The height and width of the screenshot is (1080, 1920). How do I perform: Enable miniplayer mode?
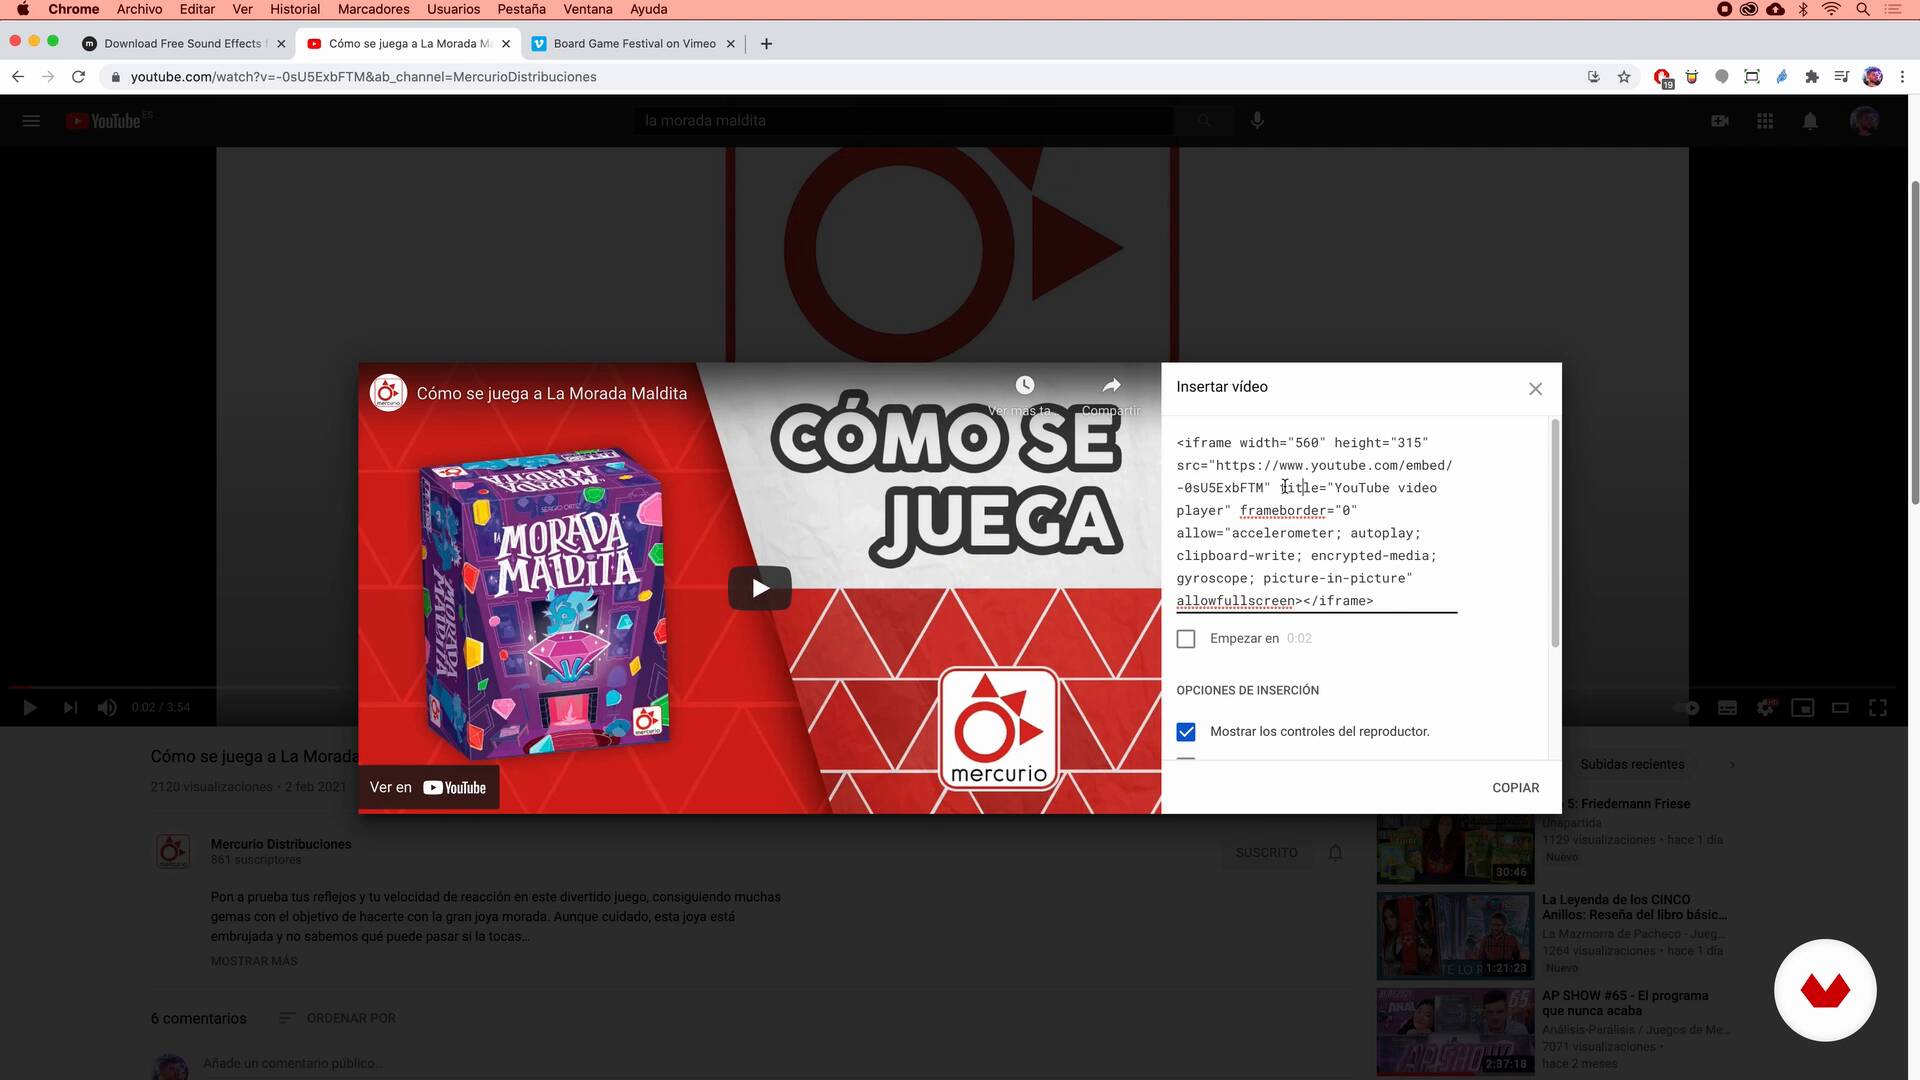(x=1803, y=708)
